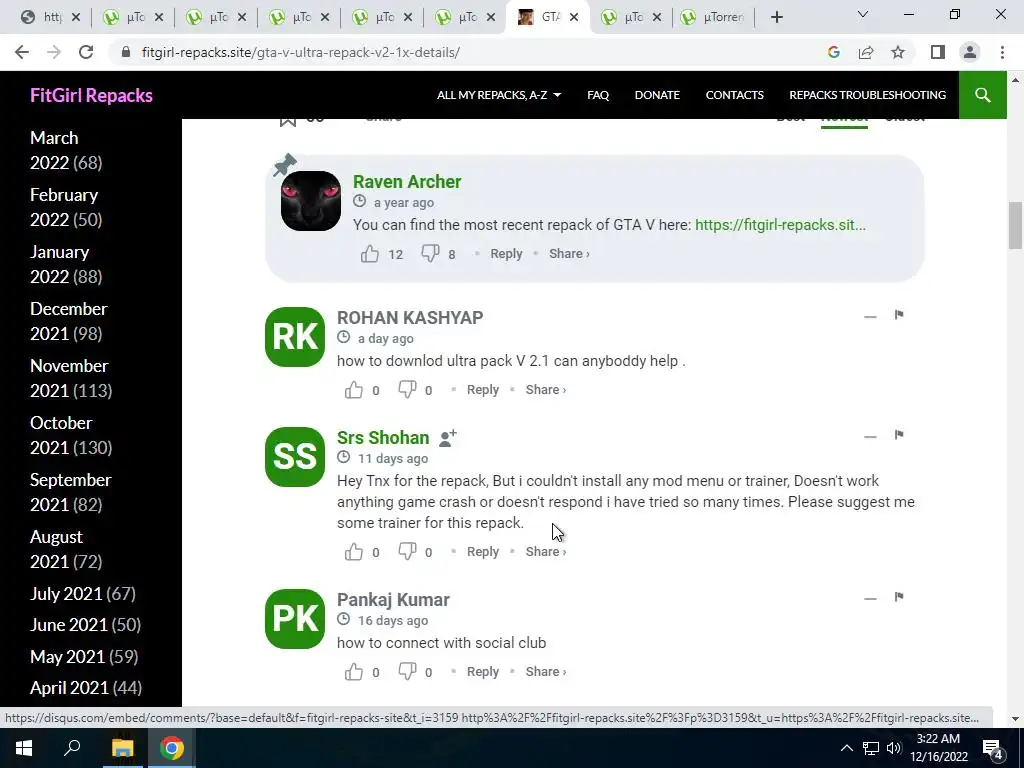
Task: View site information via the lock icon
Action: 126,52
